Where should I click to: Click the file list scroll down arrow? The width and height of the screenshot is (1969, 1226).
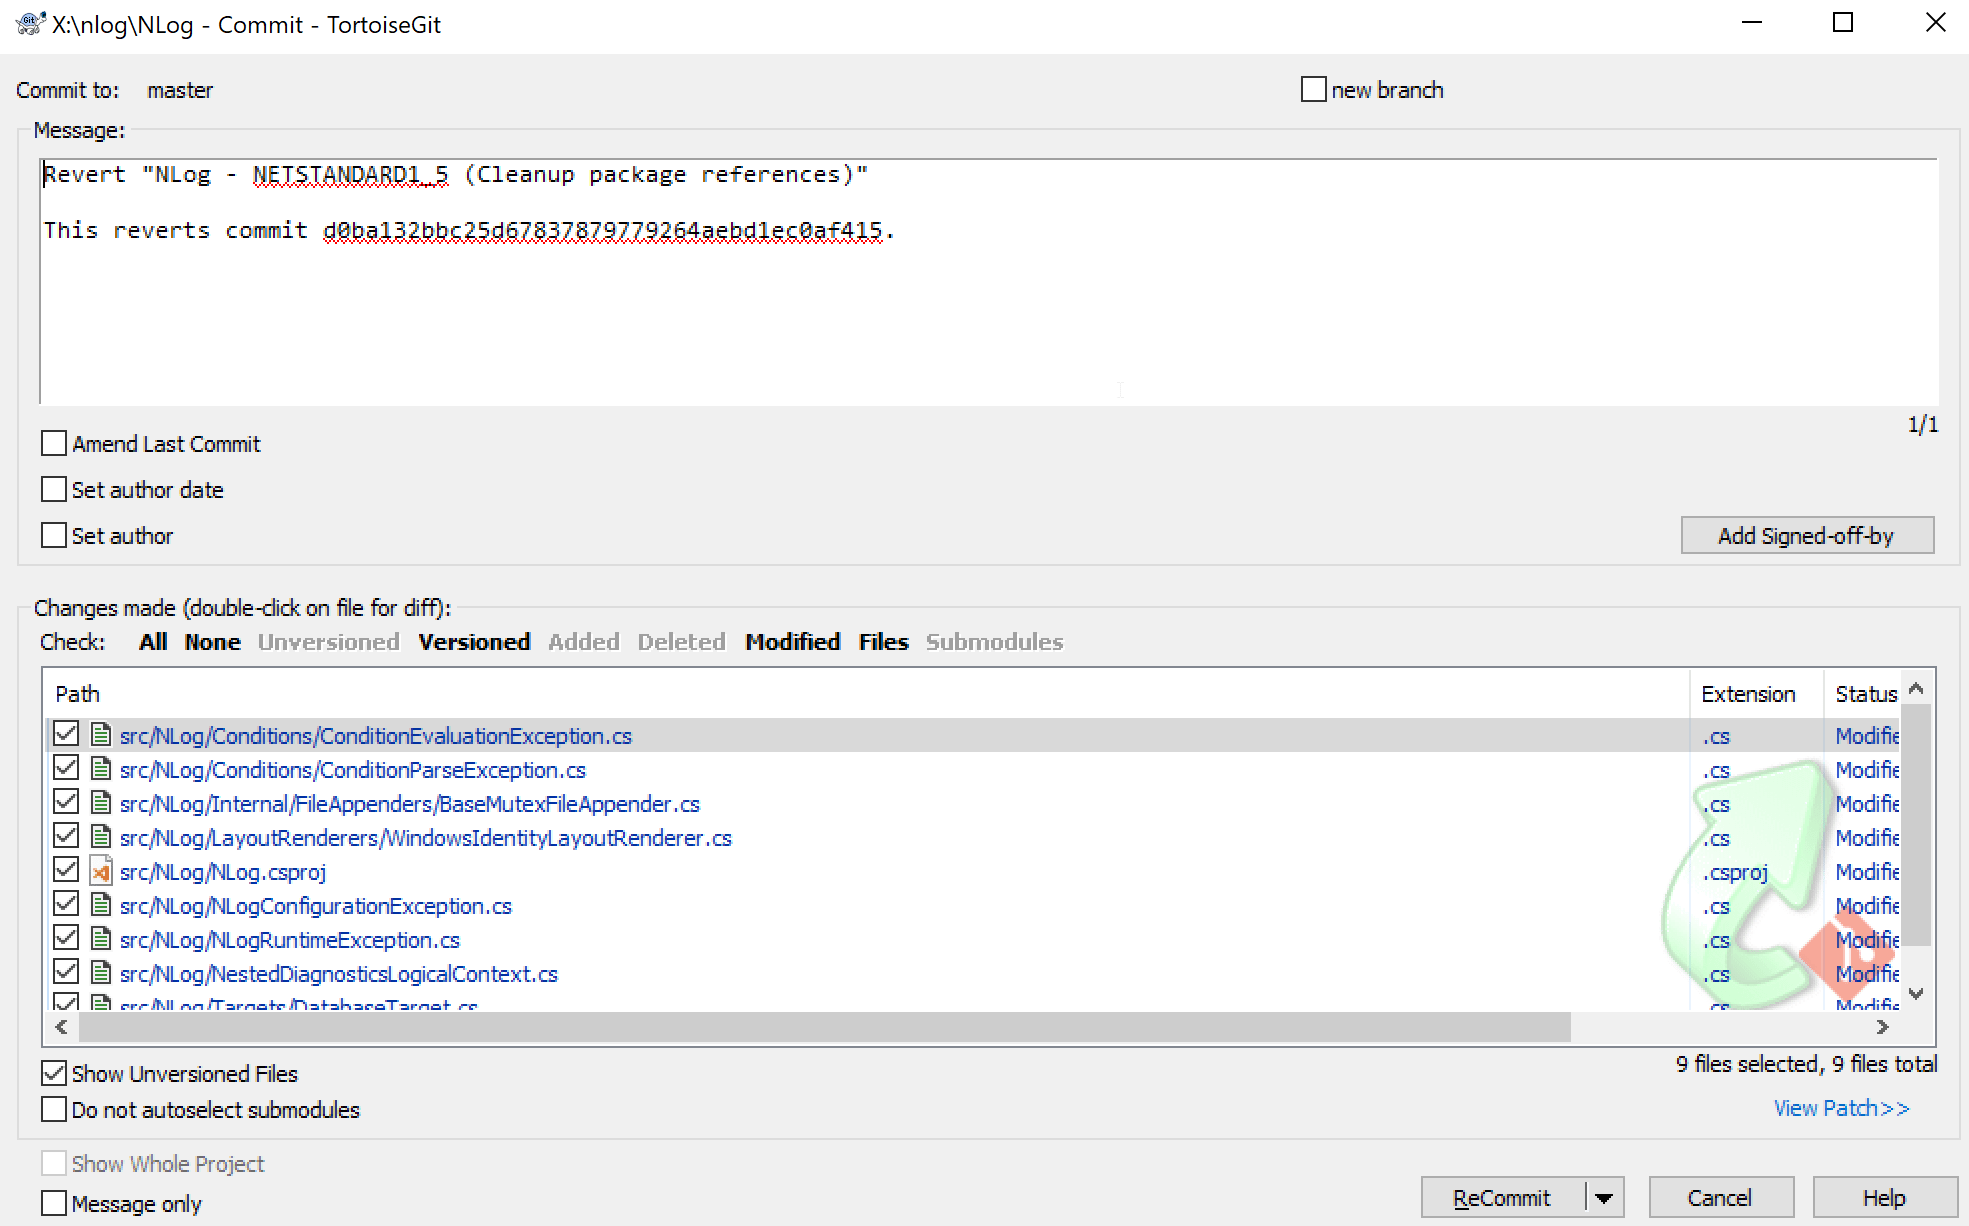1916,994
